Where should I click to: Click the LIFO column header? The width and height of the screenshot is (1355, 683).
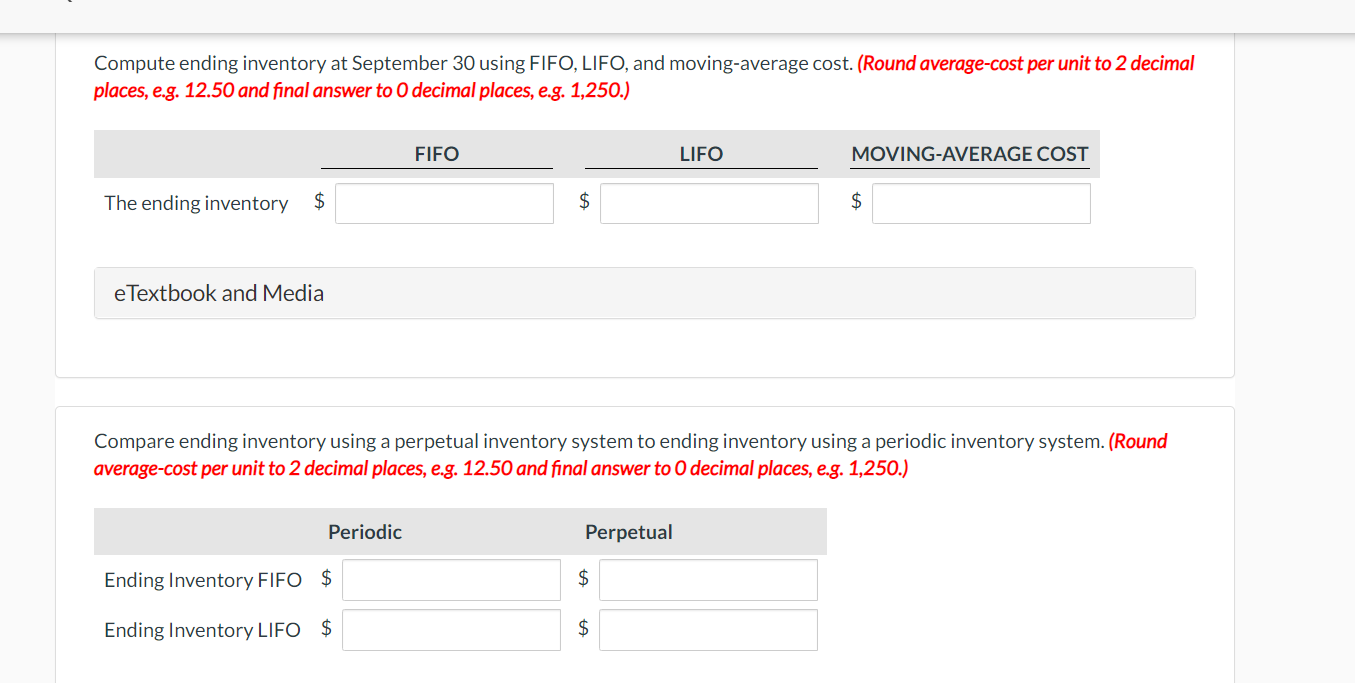[701, 153]
